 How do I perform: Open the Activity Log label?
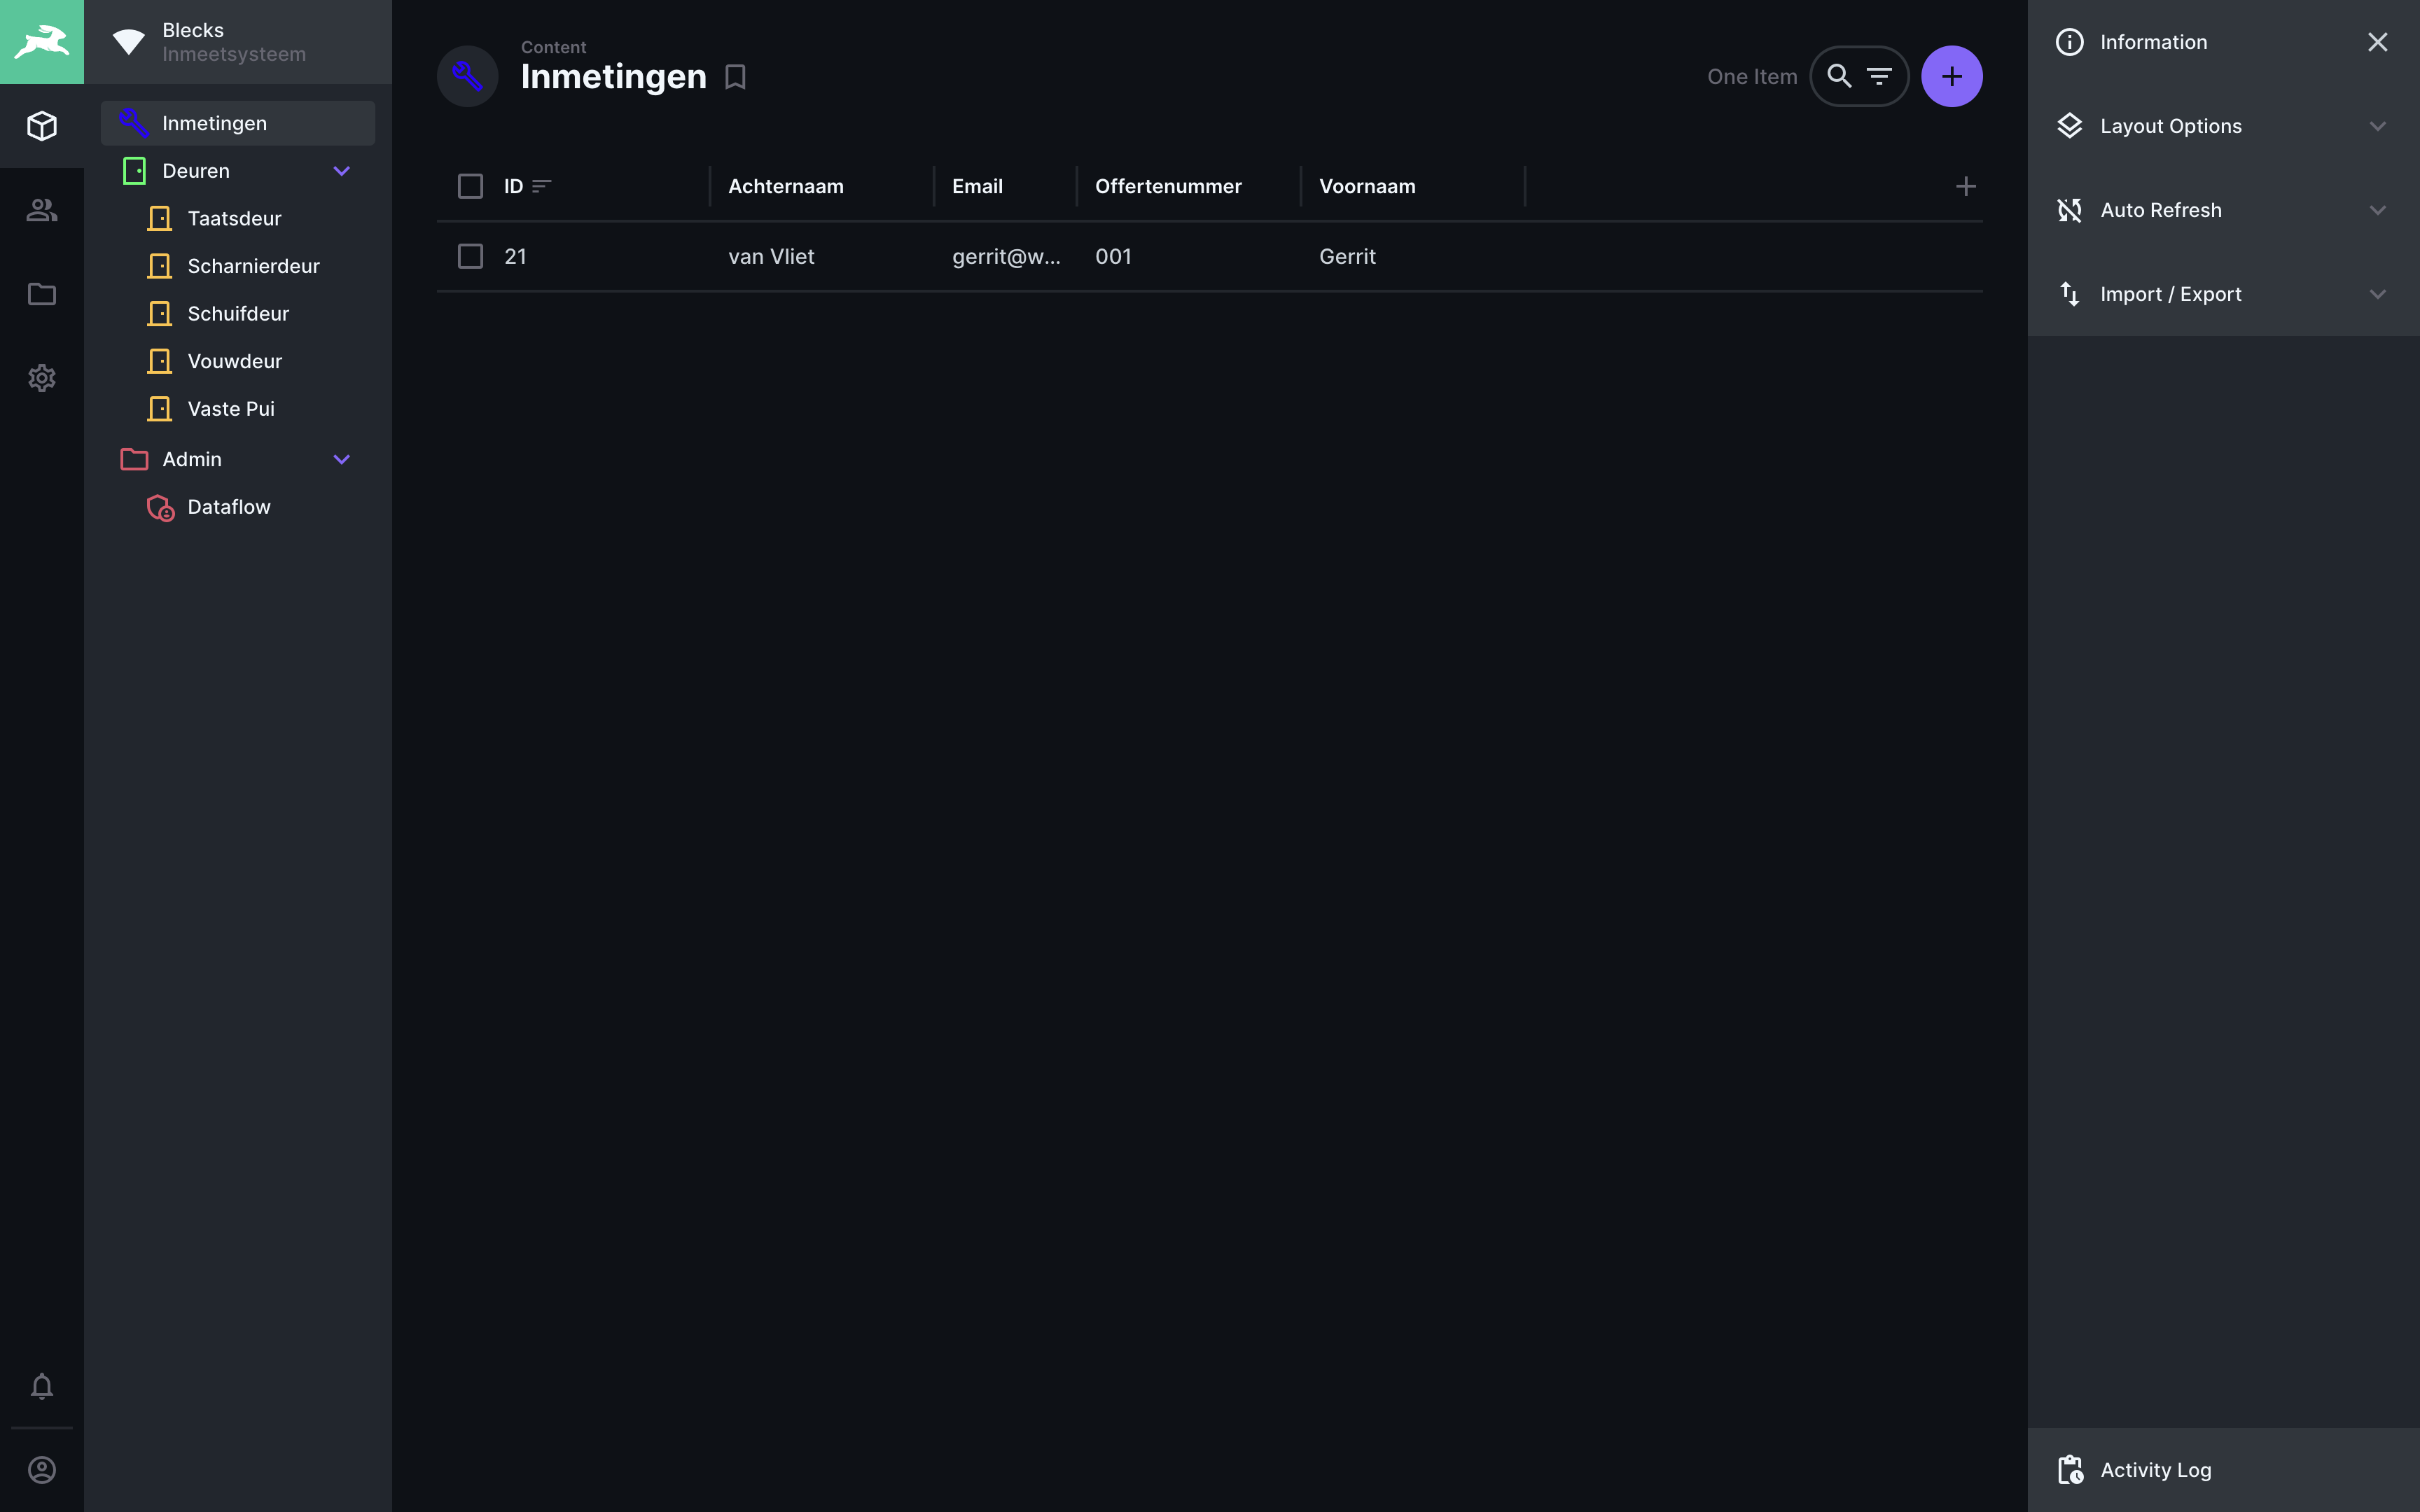coord(2155,1470)
